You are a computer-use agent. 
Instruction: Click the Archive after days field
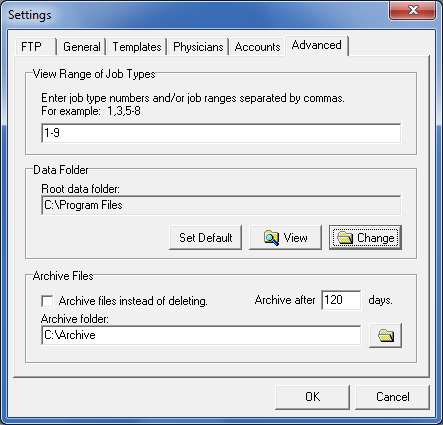pyautogui.click(x=341, y=300)
